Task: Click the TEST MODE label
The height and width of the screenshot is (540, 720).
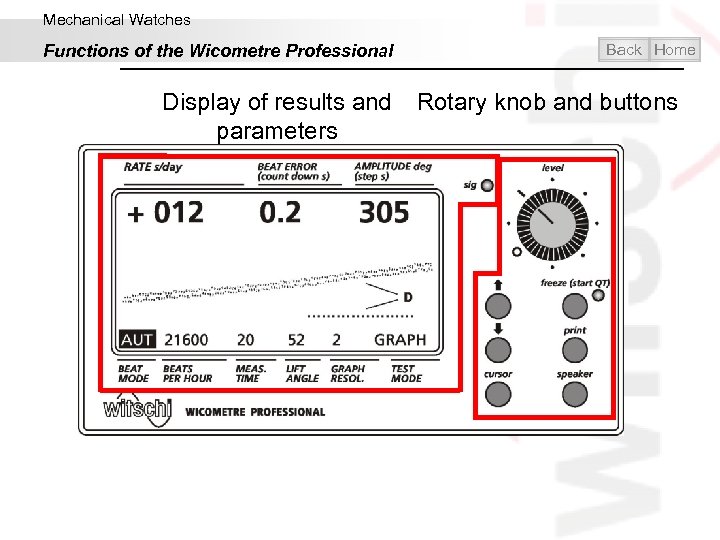Action: click(x=406, y=374)
